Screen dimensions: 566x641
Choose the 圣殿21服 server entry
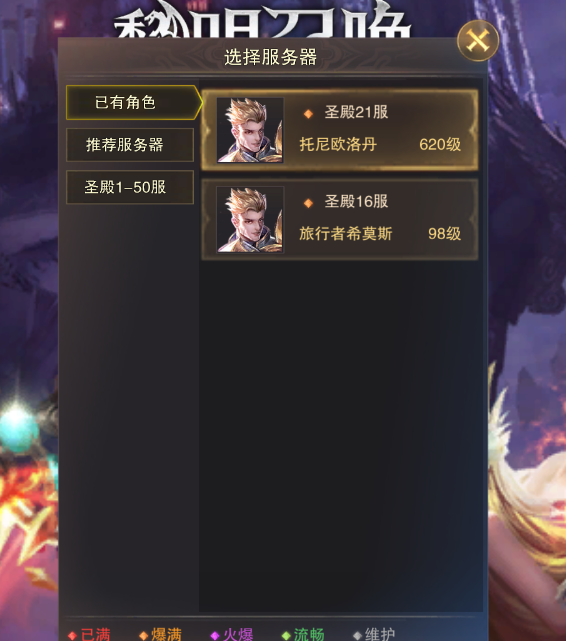(x=340, y=129)
